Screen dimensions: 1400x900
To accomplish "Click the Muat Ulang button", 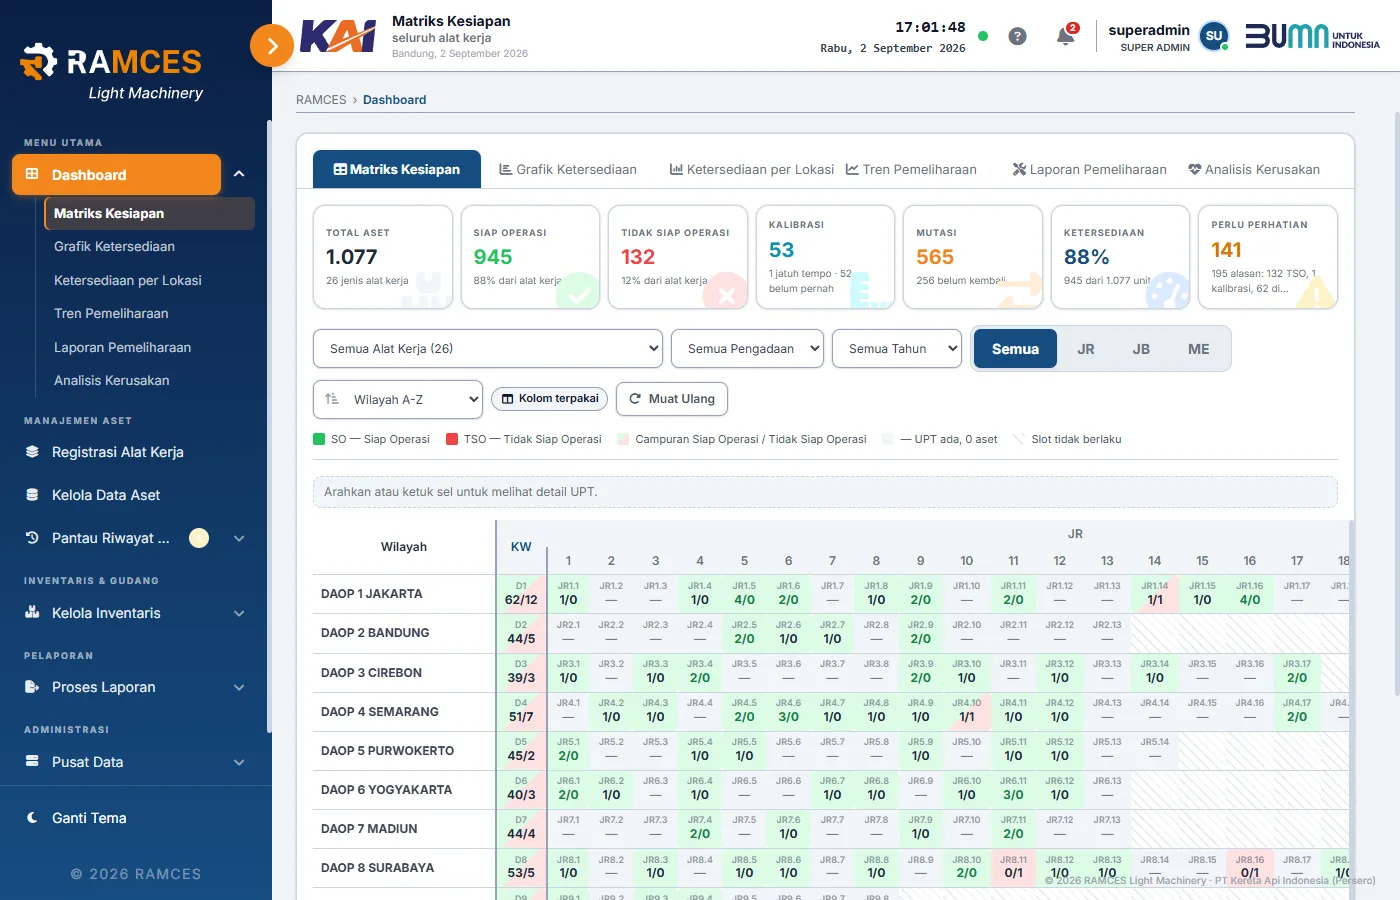I will click(x=672, y=399).
